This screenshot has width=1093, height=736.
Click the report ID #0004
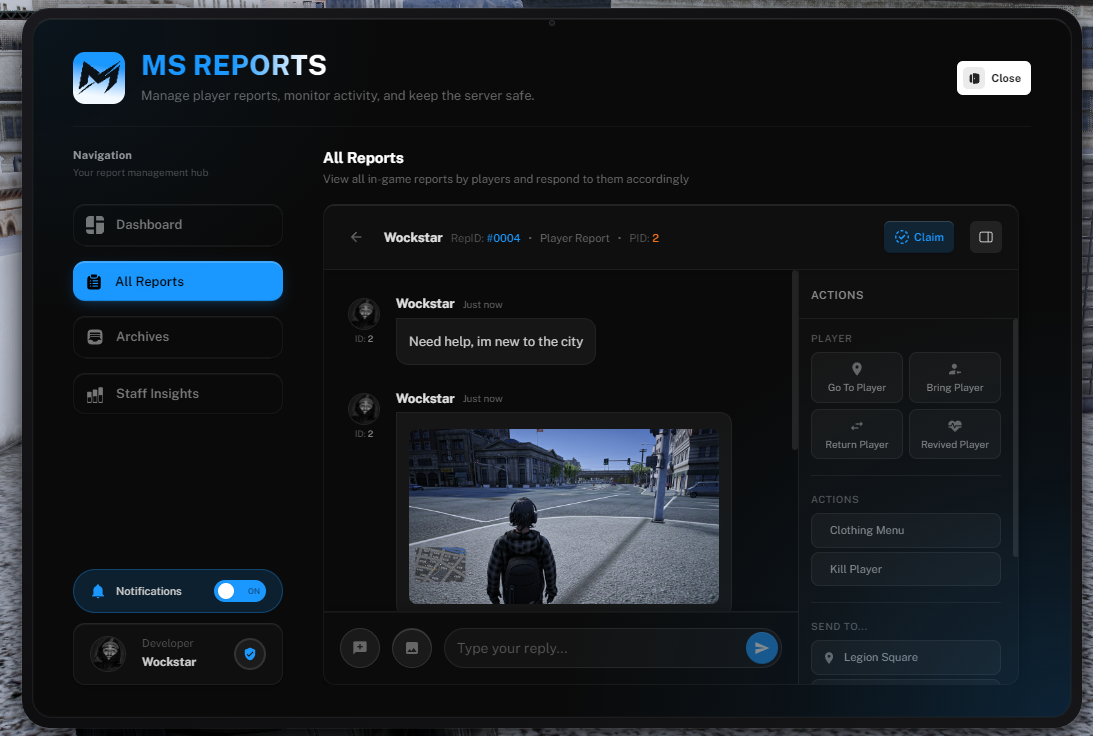click(503, 238)
